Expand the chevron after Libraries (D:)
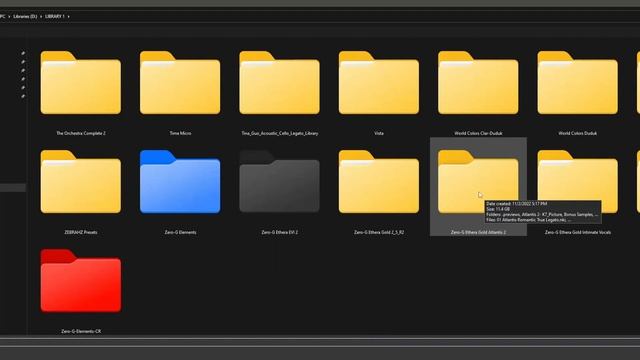This screenshot has width=640, height=360. (x=41, y=16)
